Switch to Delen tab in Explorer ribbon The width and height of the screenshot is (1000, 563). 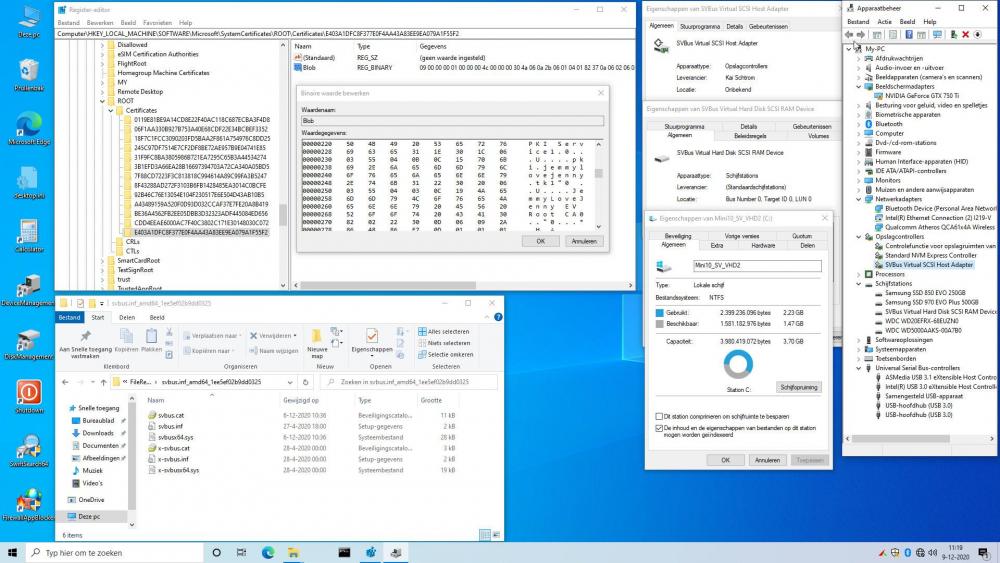click(x=127, y=317)
